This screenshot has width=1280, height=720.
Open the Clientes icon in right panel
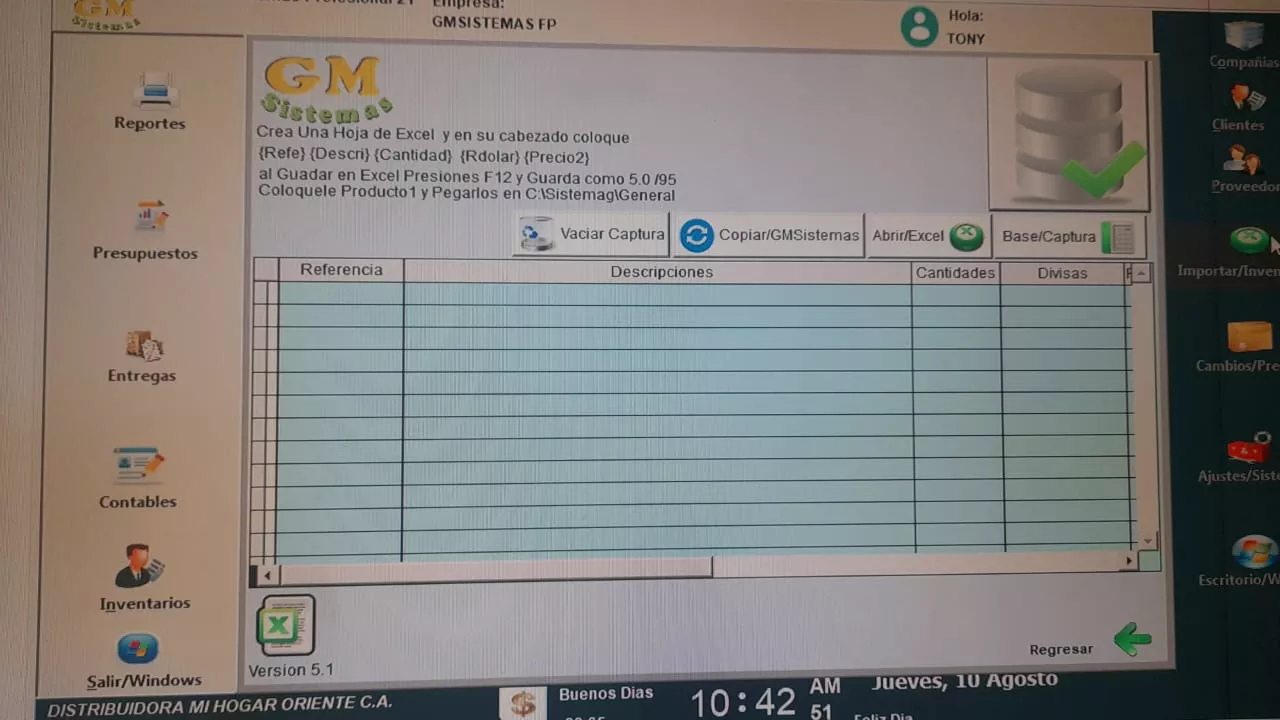tap(1247, 98)
